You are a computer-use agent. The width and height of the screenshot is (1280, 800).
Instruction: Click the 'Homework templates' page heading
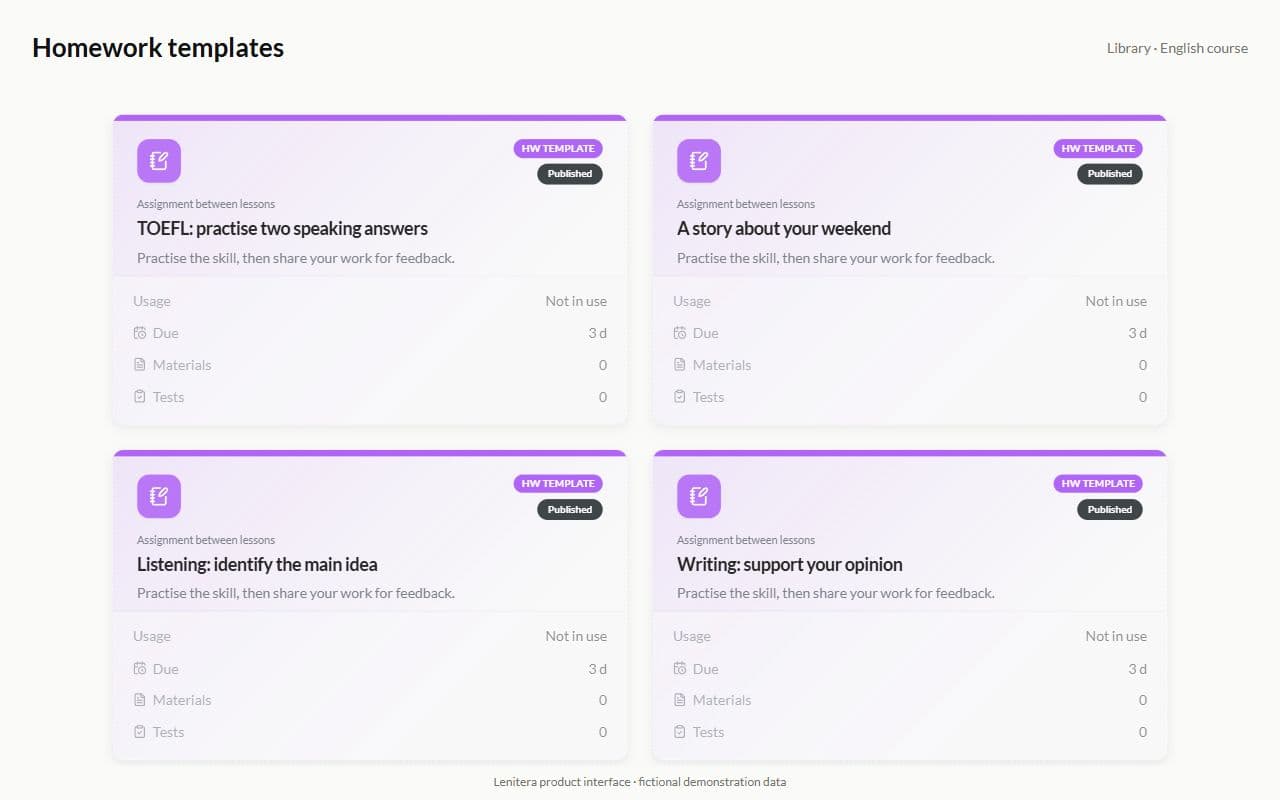[158, 47]
